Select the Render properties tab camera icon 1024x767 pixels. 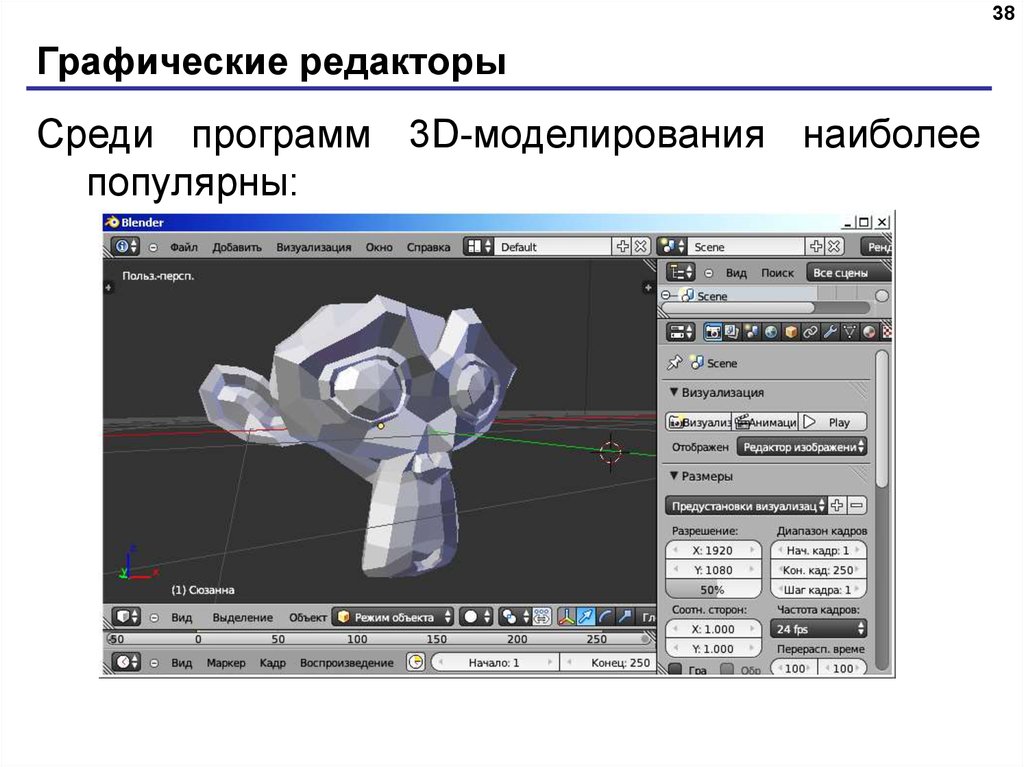click(x=712, y=332)
